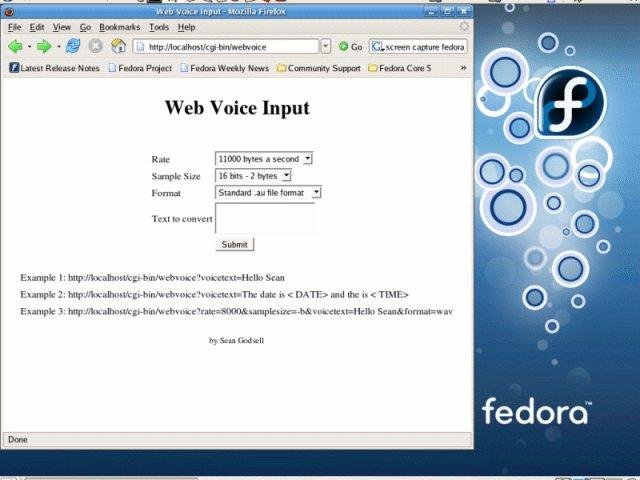Close the Firefox window
640x480 pixels.
click(x=464, y=11)
